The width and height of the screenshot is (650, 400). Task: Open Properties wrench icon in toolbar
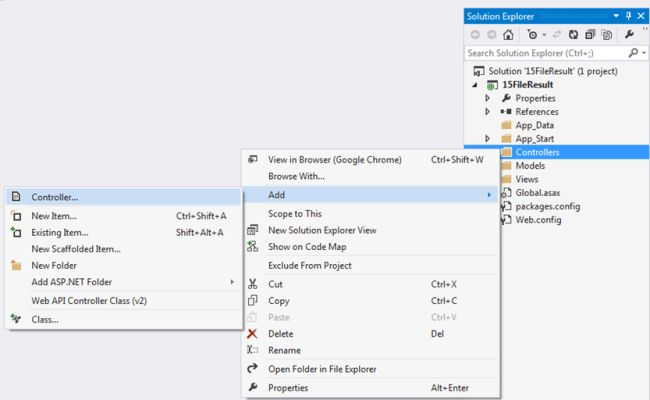click(x=629, y=34)
